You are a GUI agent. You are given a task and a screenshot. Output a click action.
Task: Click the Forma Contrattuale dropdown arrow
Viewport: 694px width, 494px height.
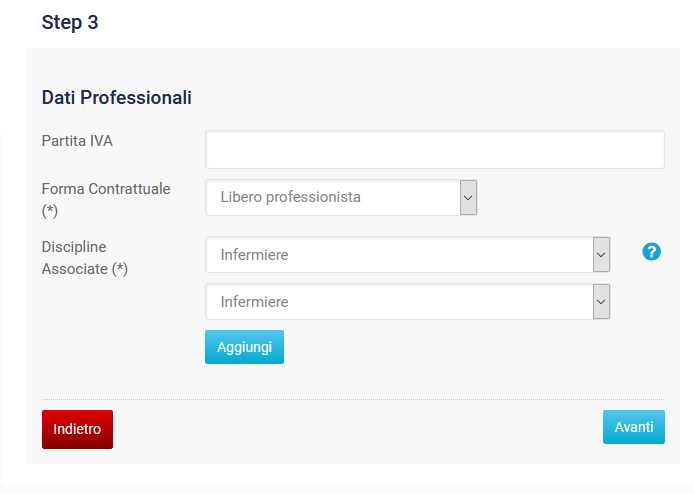click(468, 197)
